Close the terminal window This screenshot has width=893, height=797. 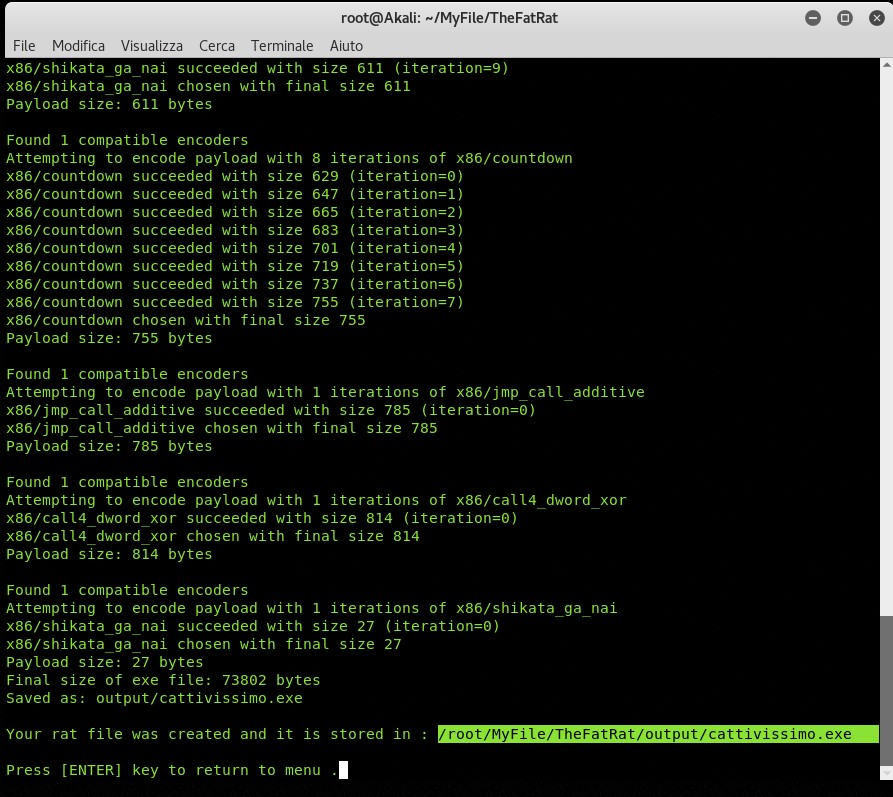[876, 18]
